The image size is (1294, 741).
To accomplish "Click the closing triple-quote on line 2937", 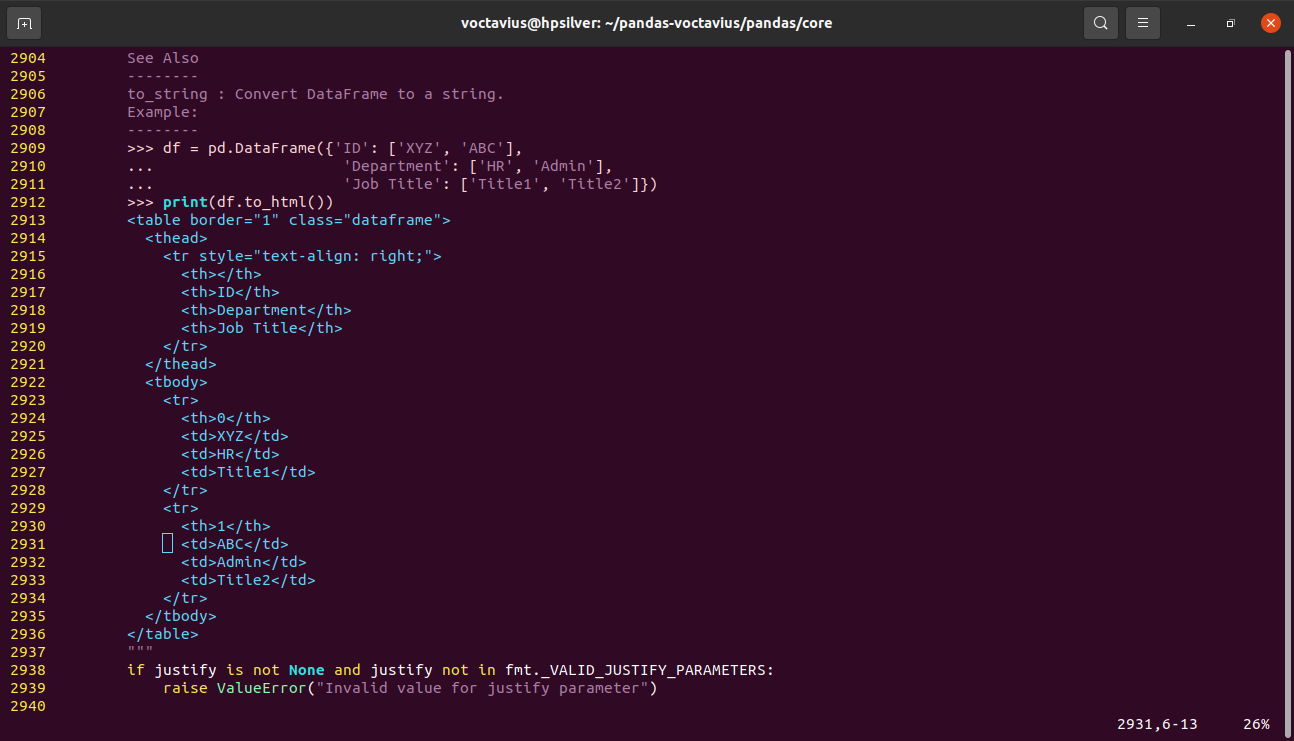I will coord(140,652).
